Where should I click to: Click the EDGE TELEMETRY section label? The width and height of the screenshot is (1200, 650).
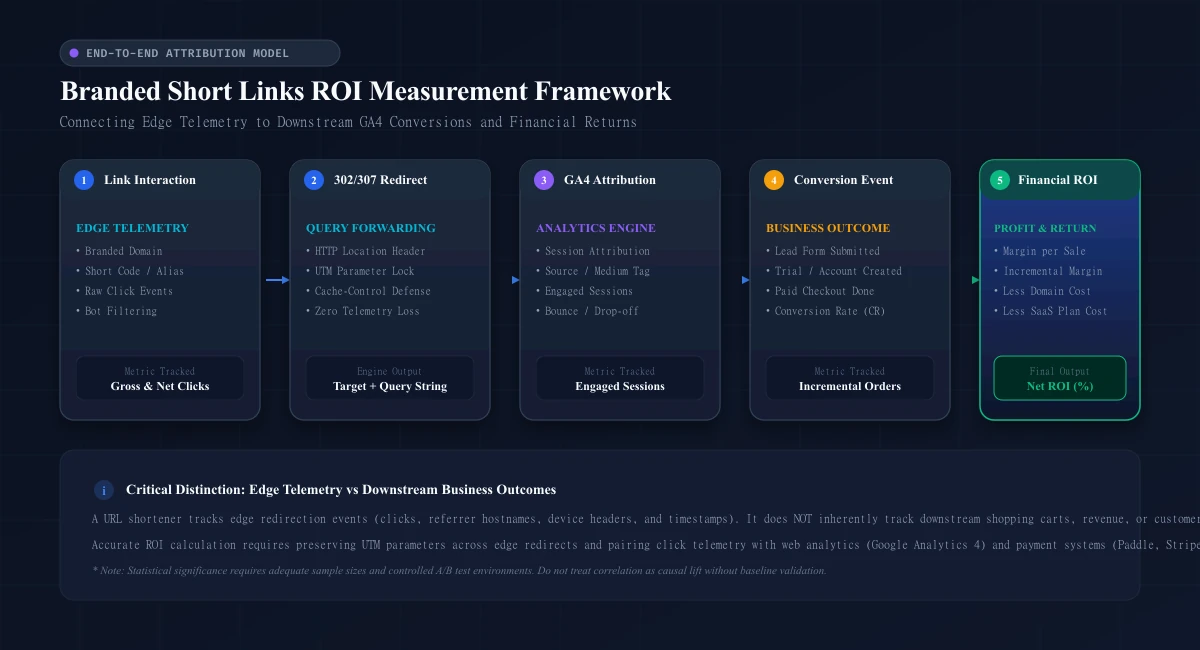132,228
